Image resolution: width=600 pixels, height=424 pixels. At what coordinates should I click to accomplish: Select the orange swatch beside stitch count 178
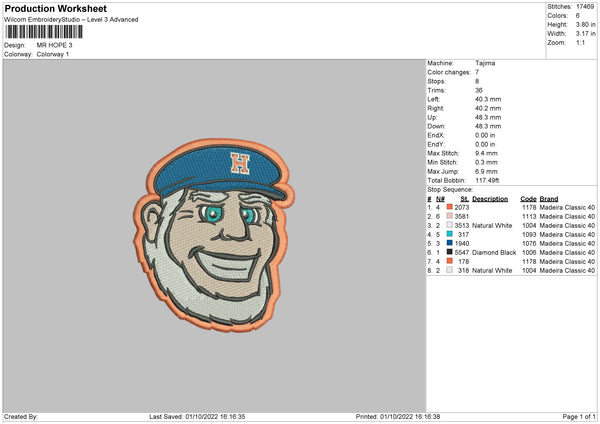(450, 261)
